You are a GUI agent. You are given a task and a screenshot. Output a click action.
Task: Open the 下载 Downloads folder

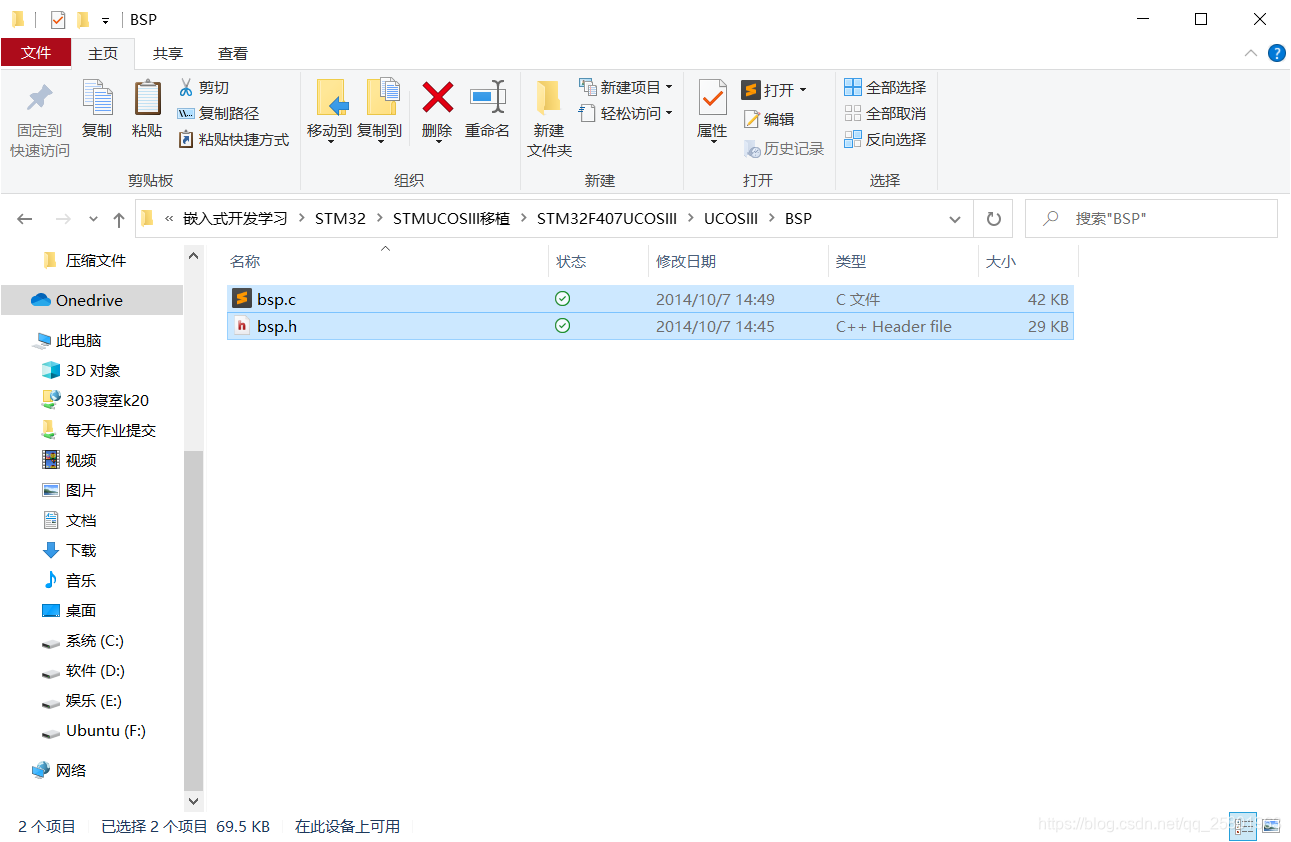pos(81,550)
